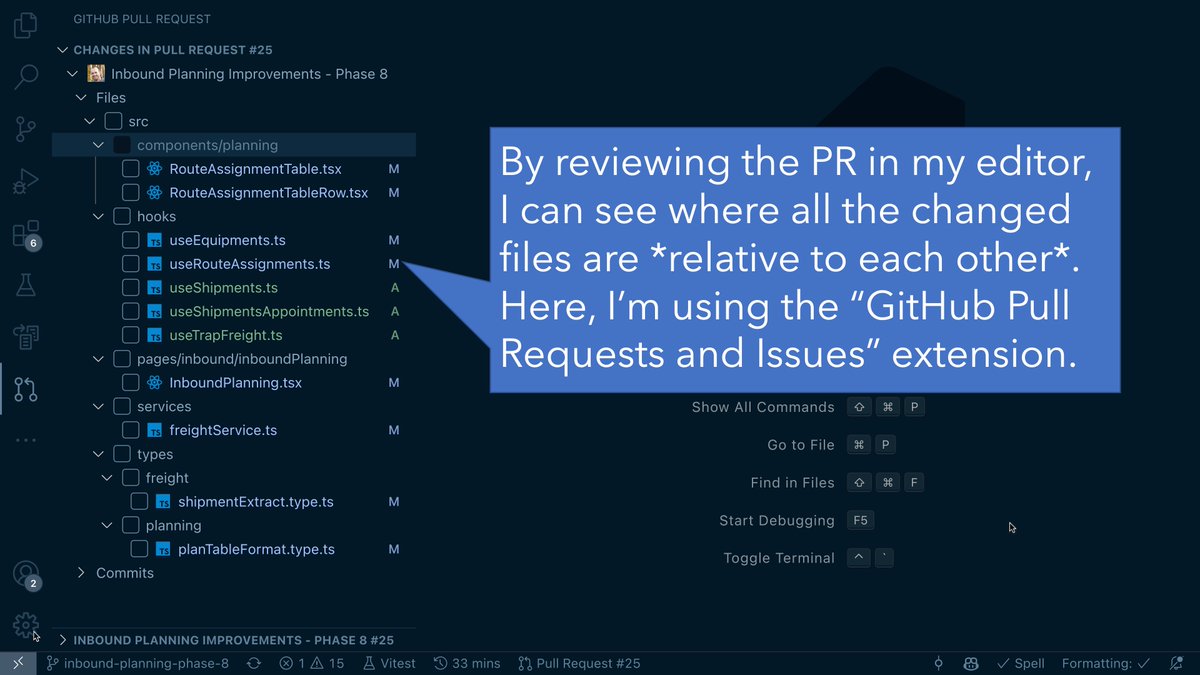This screenshot has height=675, width=1200.
Task: Click the React icon of InboundPlanning.tsx
Action: (154, 383)
